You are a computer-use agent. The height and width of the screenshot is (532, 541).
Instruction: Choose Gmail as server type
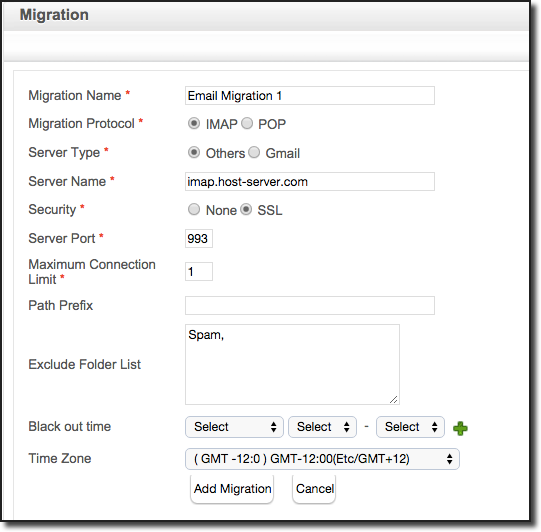254,152
